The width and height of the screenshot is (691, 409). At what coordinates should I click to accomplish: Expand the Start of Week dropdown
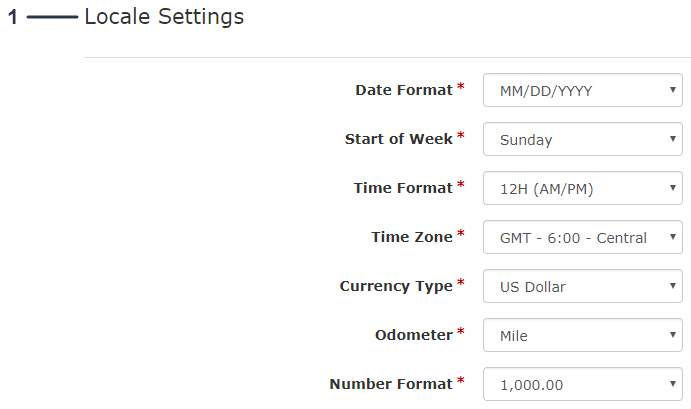tap(582, 140)
